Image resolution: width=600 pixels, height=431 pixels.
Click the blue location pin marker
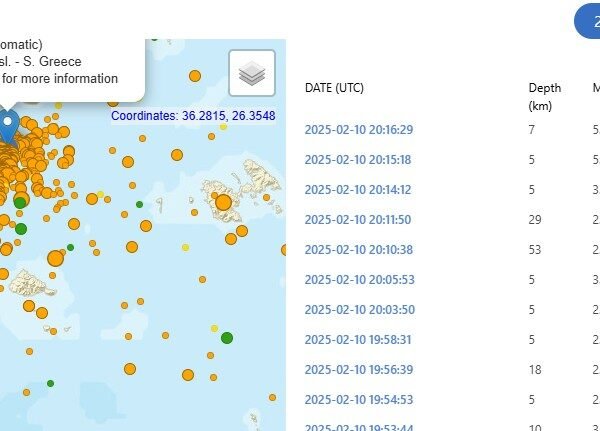[8, 125]
